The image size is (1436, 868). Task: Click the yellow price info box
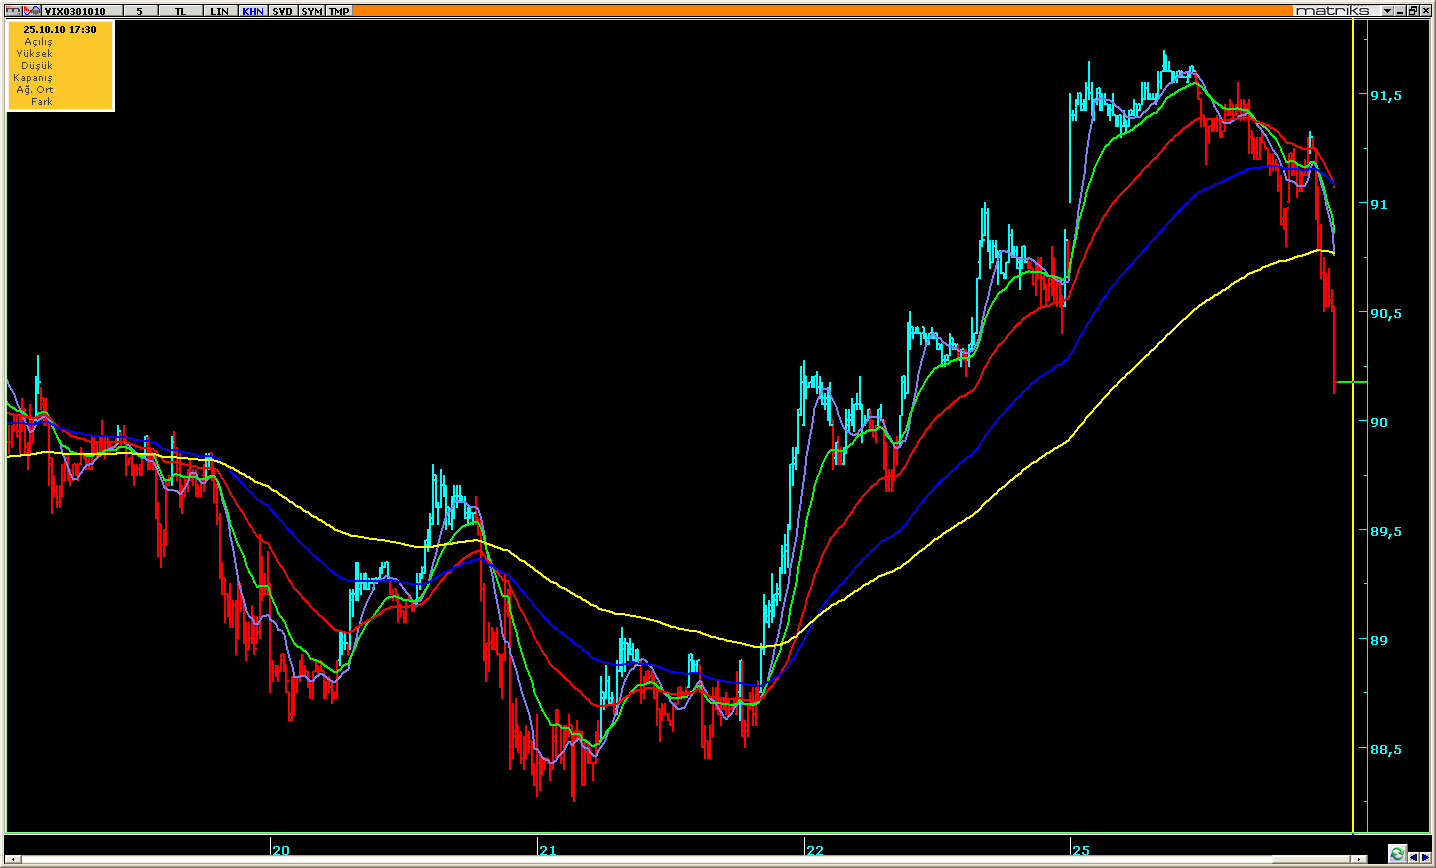60,65
